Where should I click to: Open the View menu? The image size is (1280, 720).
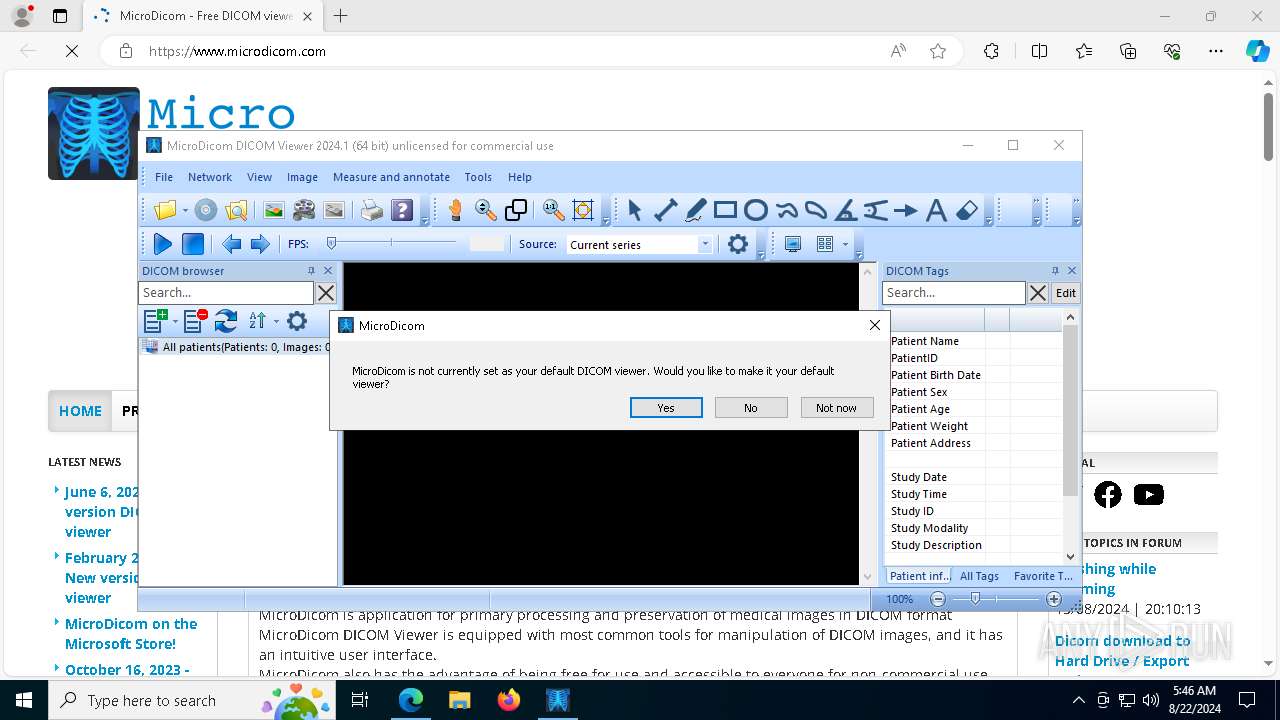click(259, 177)
